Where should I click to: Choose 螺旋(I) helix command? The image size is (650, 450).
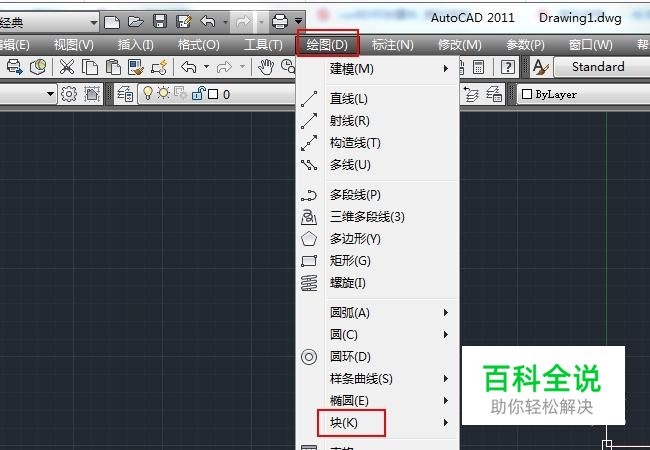click(x=377, y=283)
